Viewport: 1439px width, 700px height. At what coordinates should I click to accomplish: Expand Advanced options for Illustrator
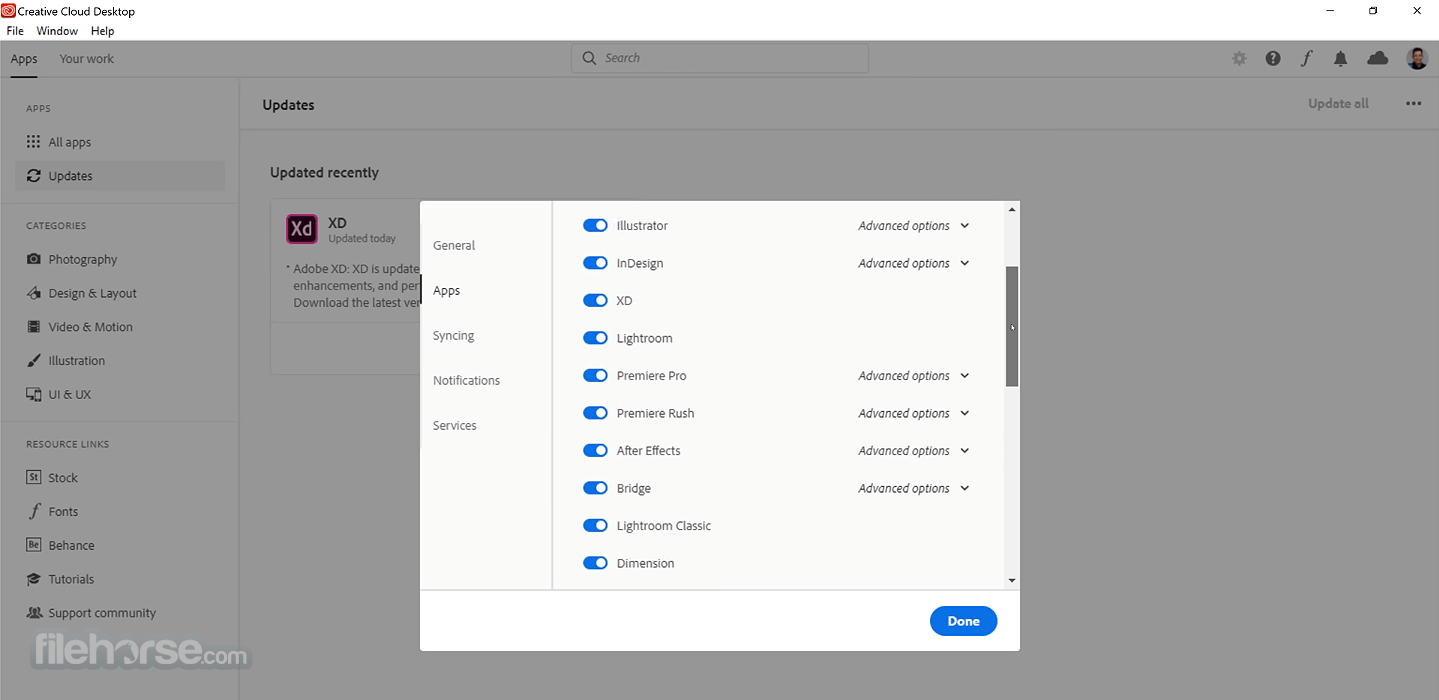tap(914, 226)
